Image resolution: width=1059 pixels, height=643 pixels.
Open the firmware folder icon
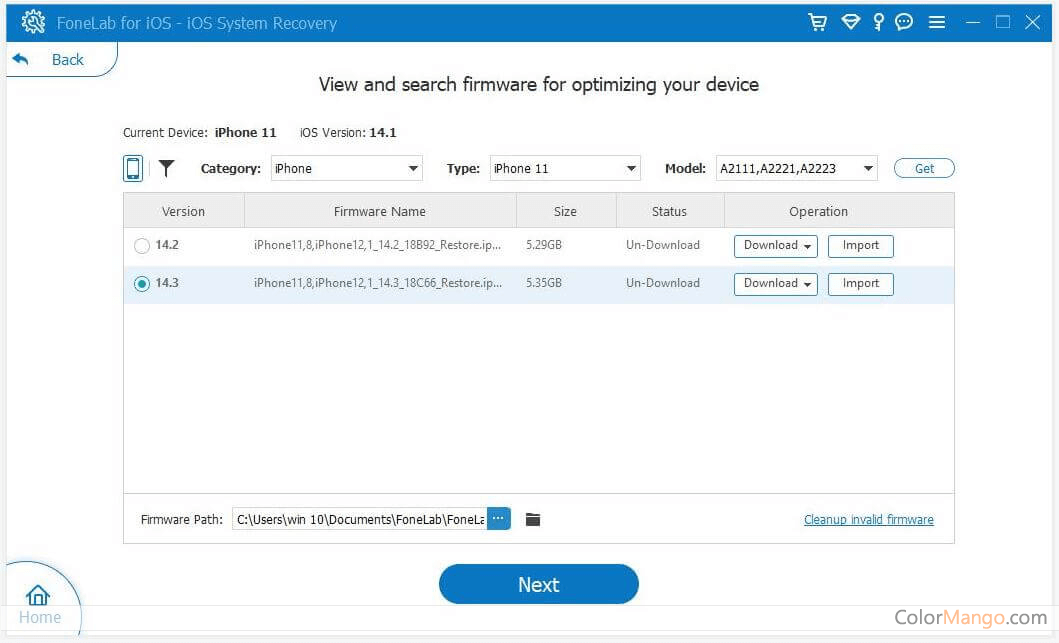[533, 519]
